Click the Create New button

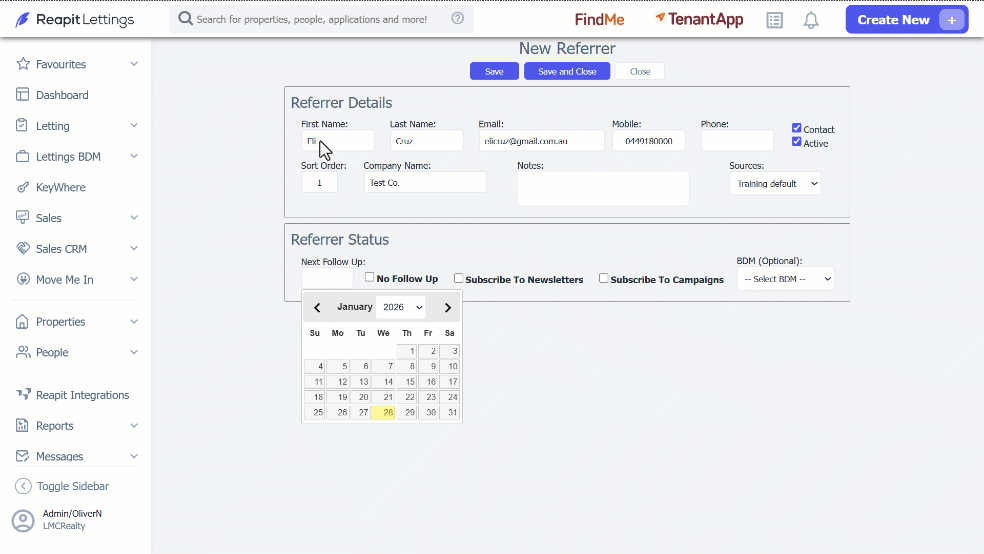pyautogui.click(x=907, y=19)
